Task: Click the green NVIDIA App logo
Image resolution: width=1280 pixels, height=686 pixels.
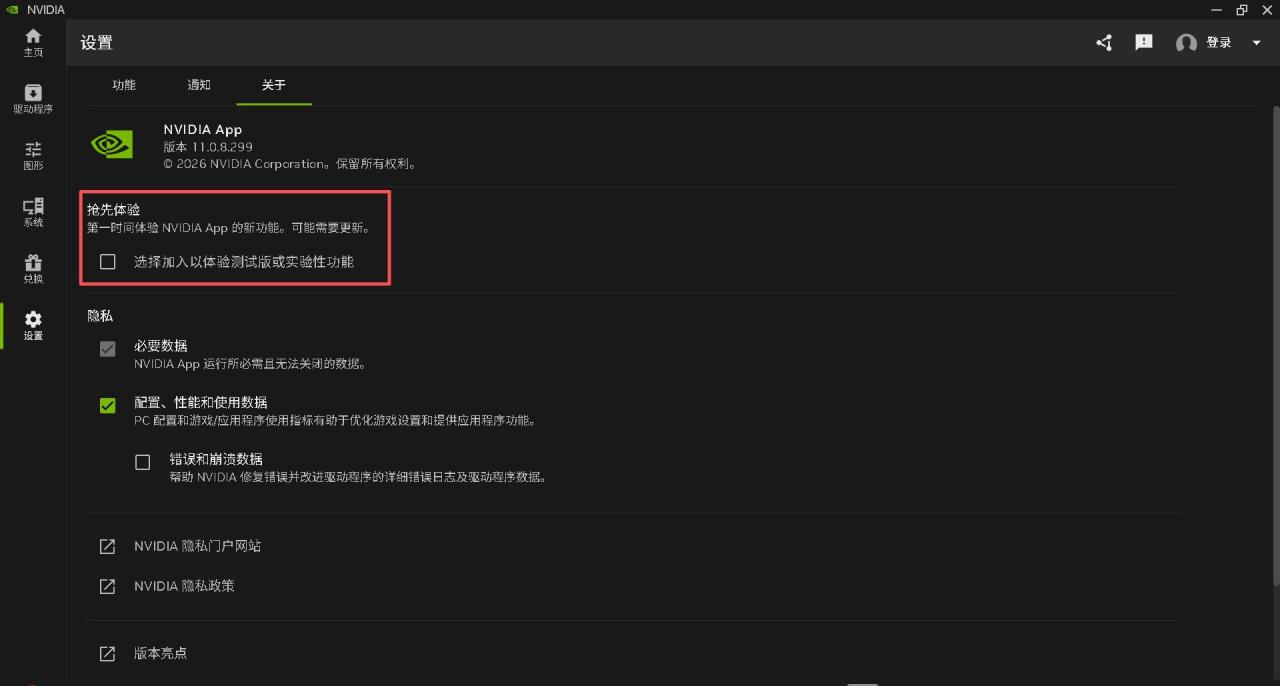Action: (112, 145)
